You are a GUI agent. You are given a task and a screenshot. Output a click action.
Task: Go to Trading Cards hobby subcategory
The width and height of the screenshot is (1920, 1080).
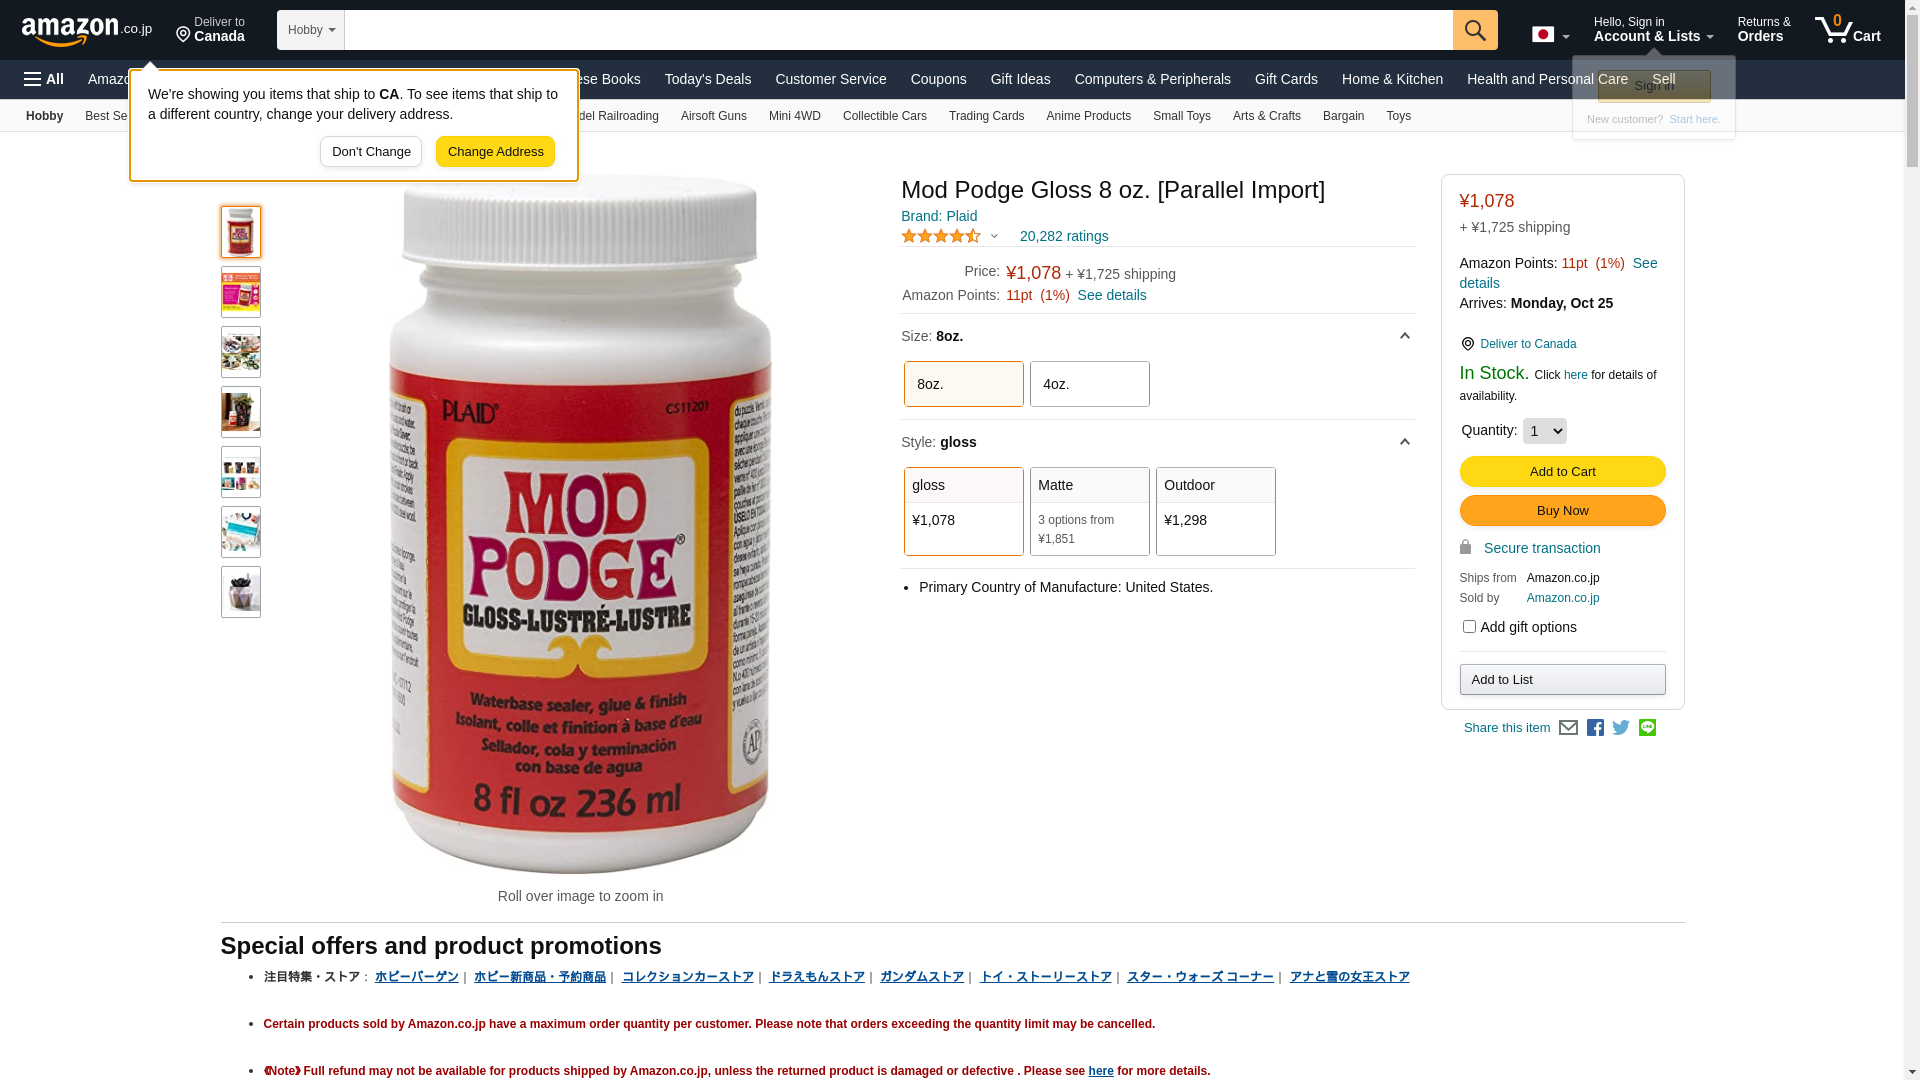[986, 116]
